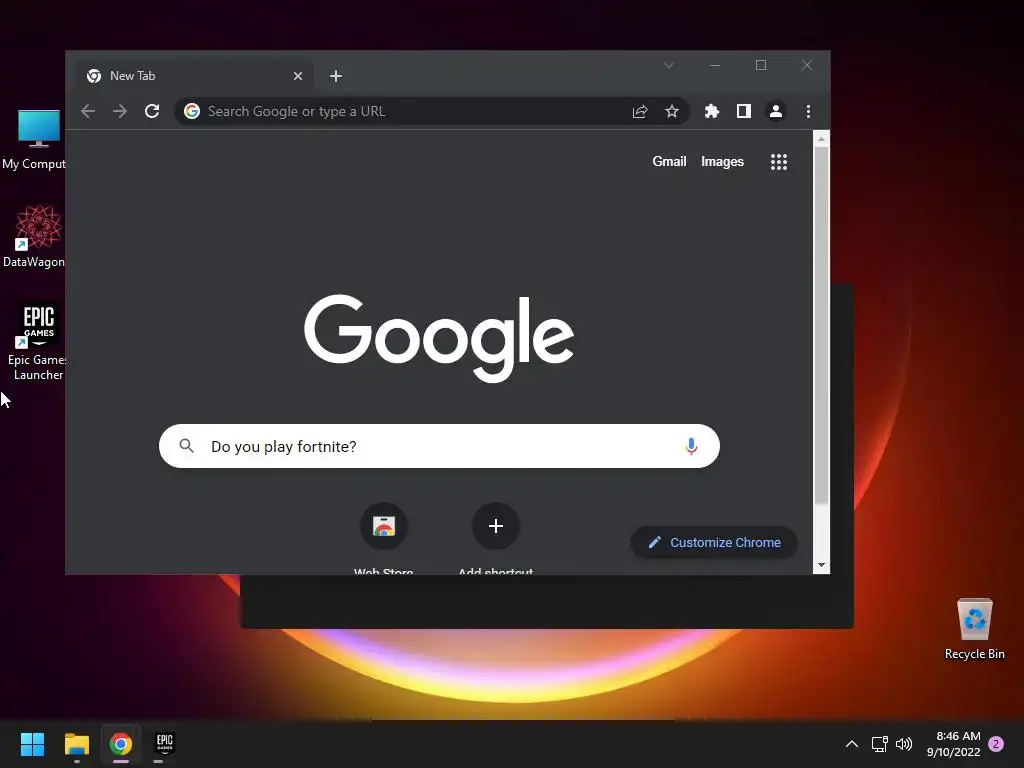Go back using Chrome's back arrow
Viewport: 1024px width, 768px height.
tap(88, 111)
